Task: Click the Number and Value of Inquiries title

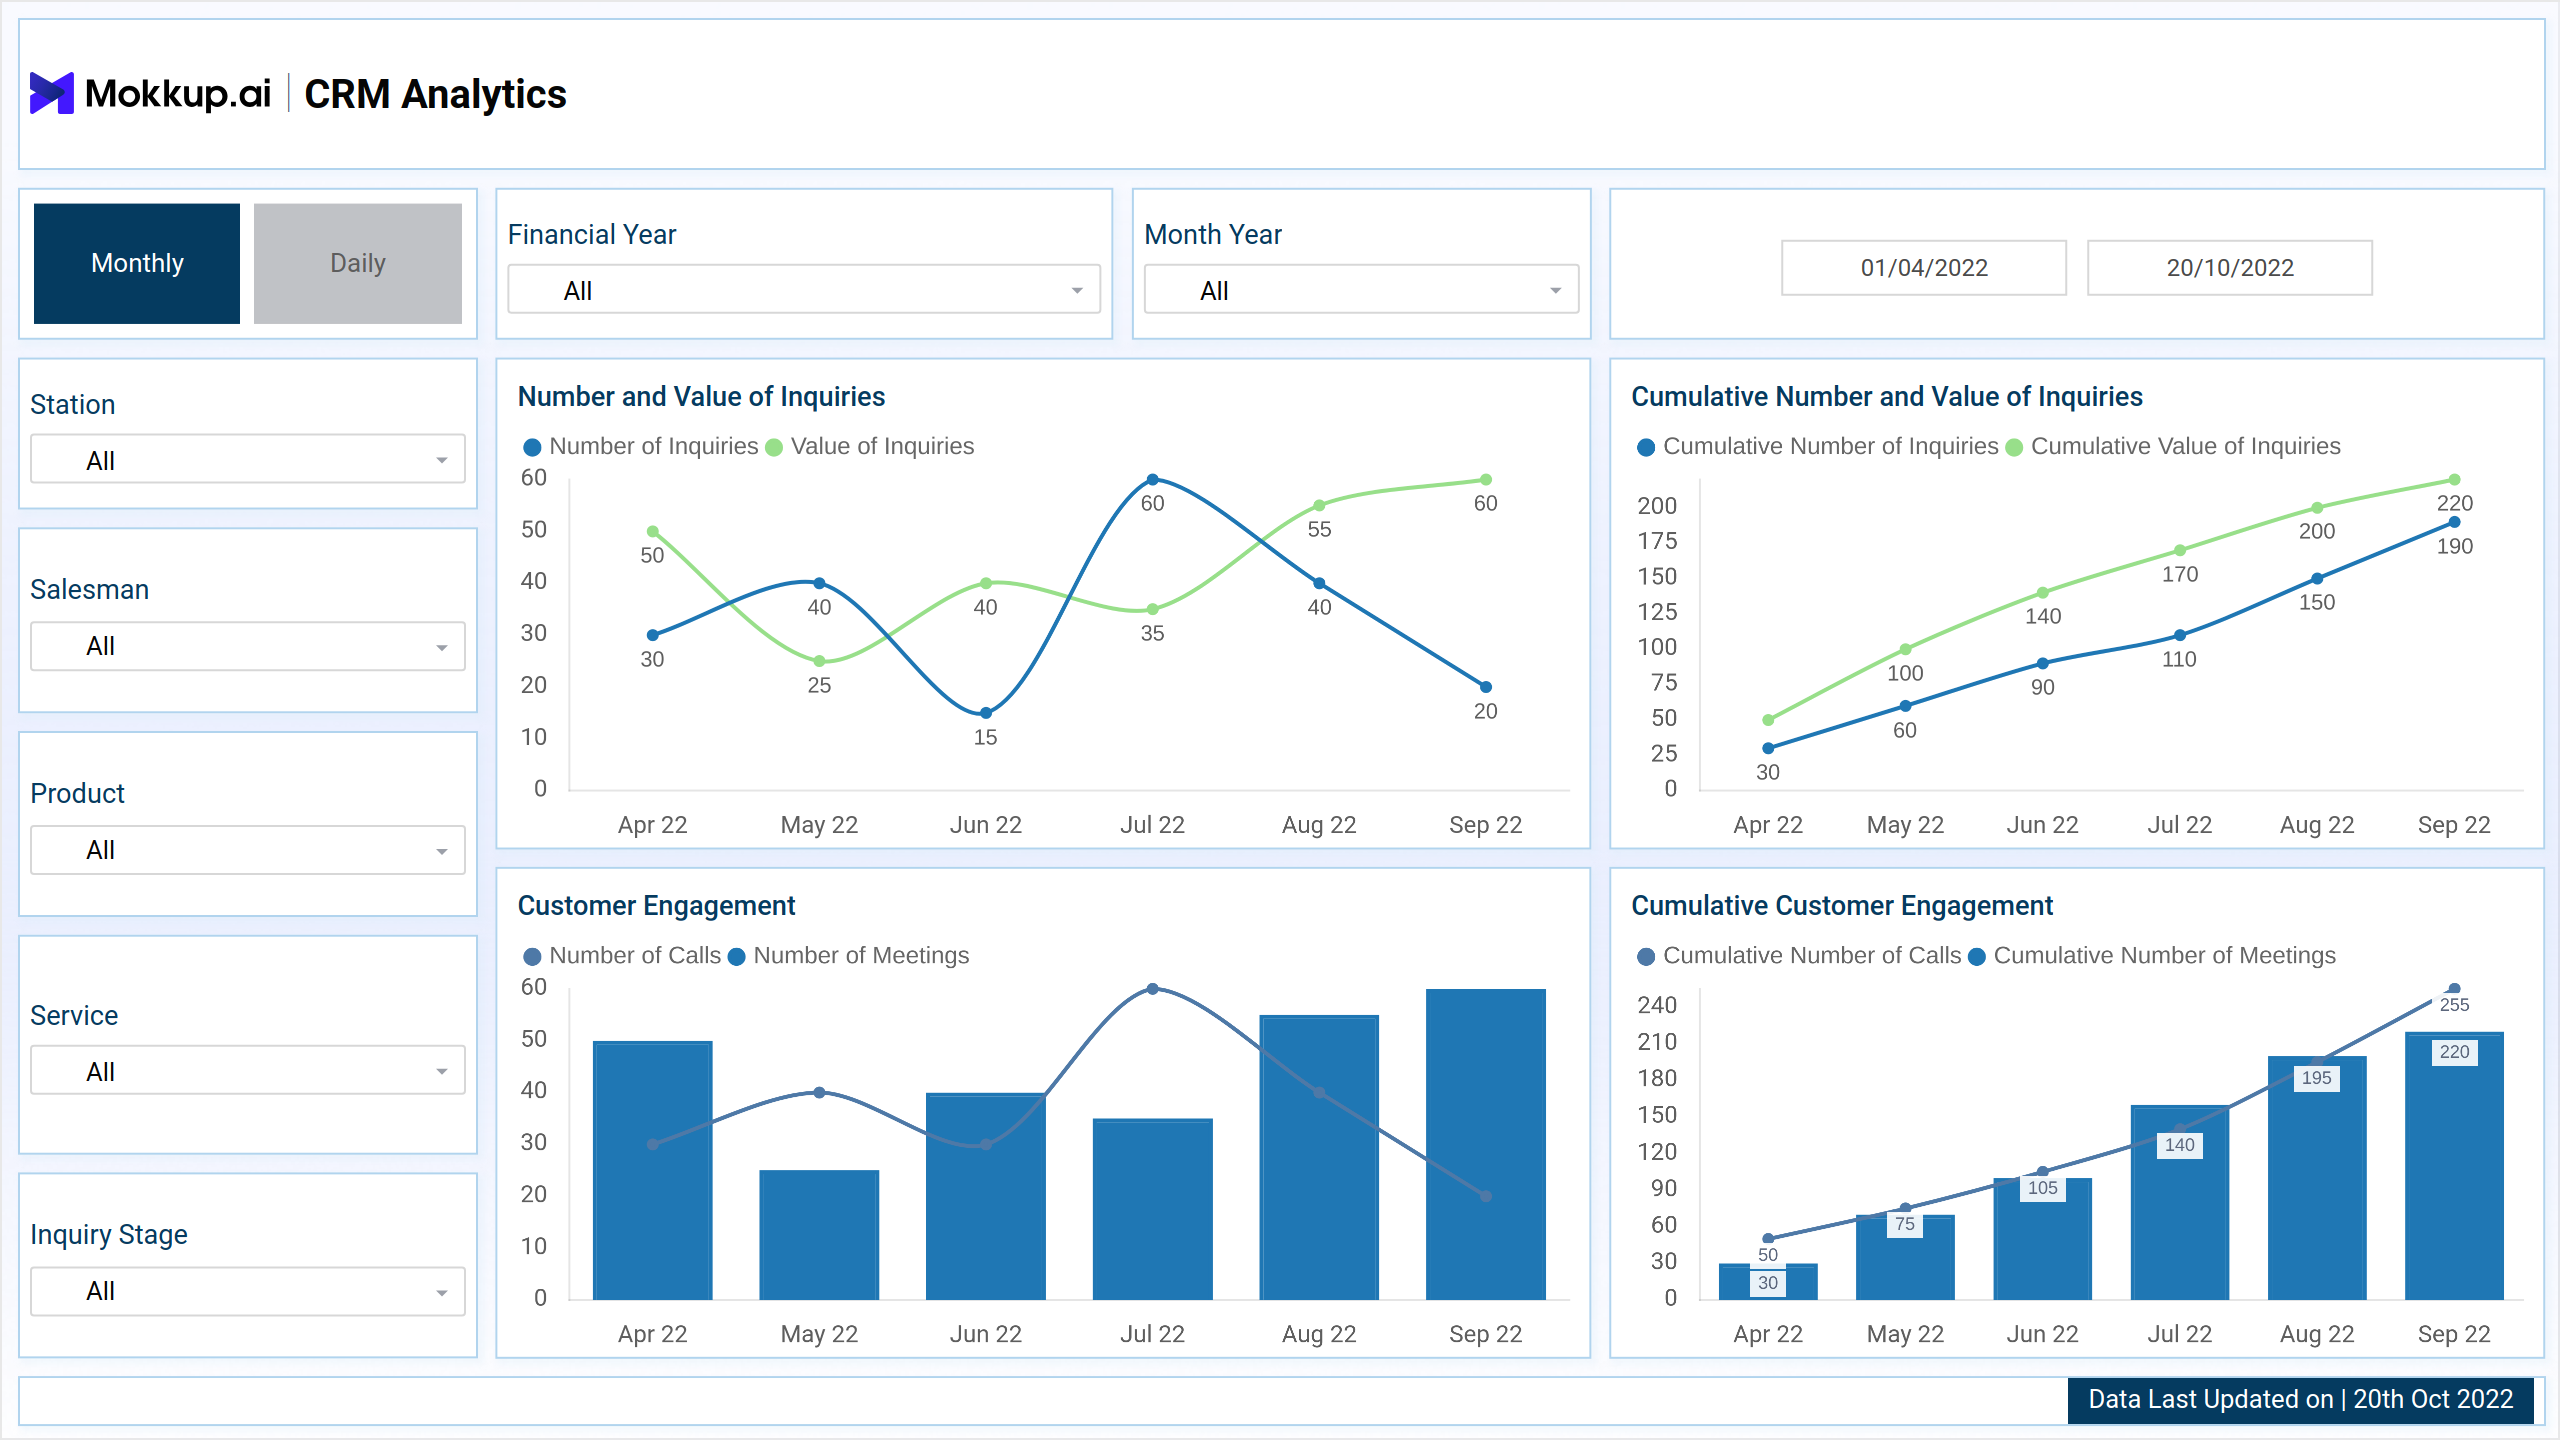Action: click(701, 397)
